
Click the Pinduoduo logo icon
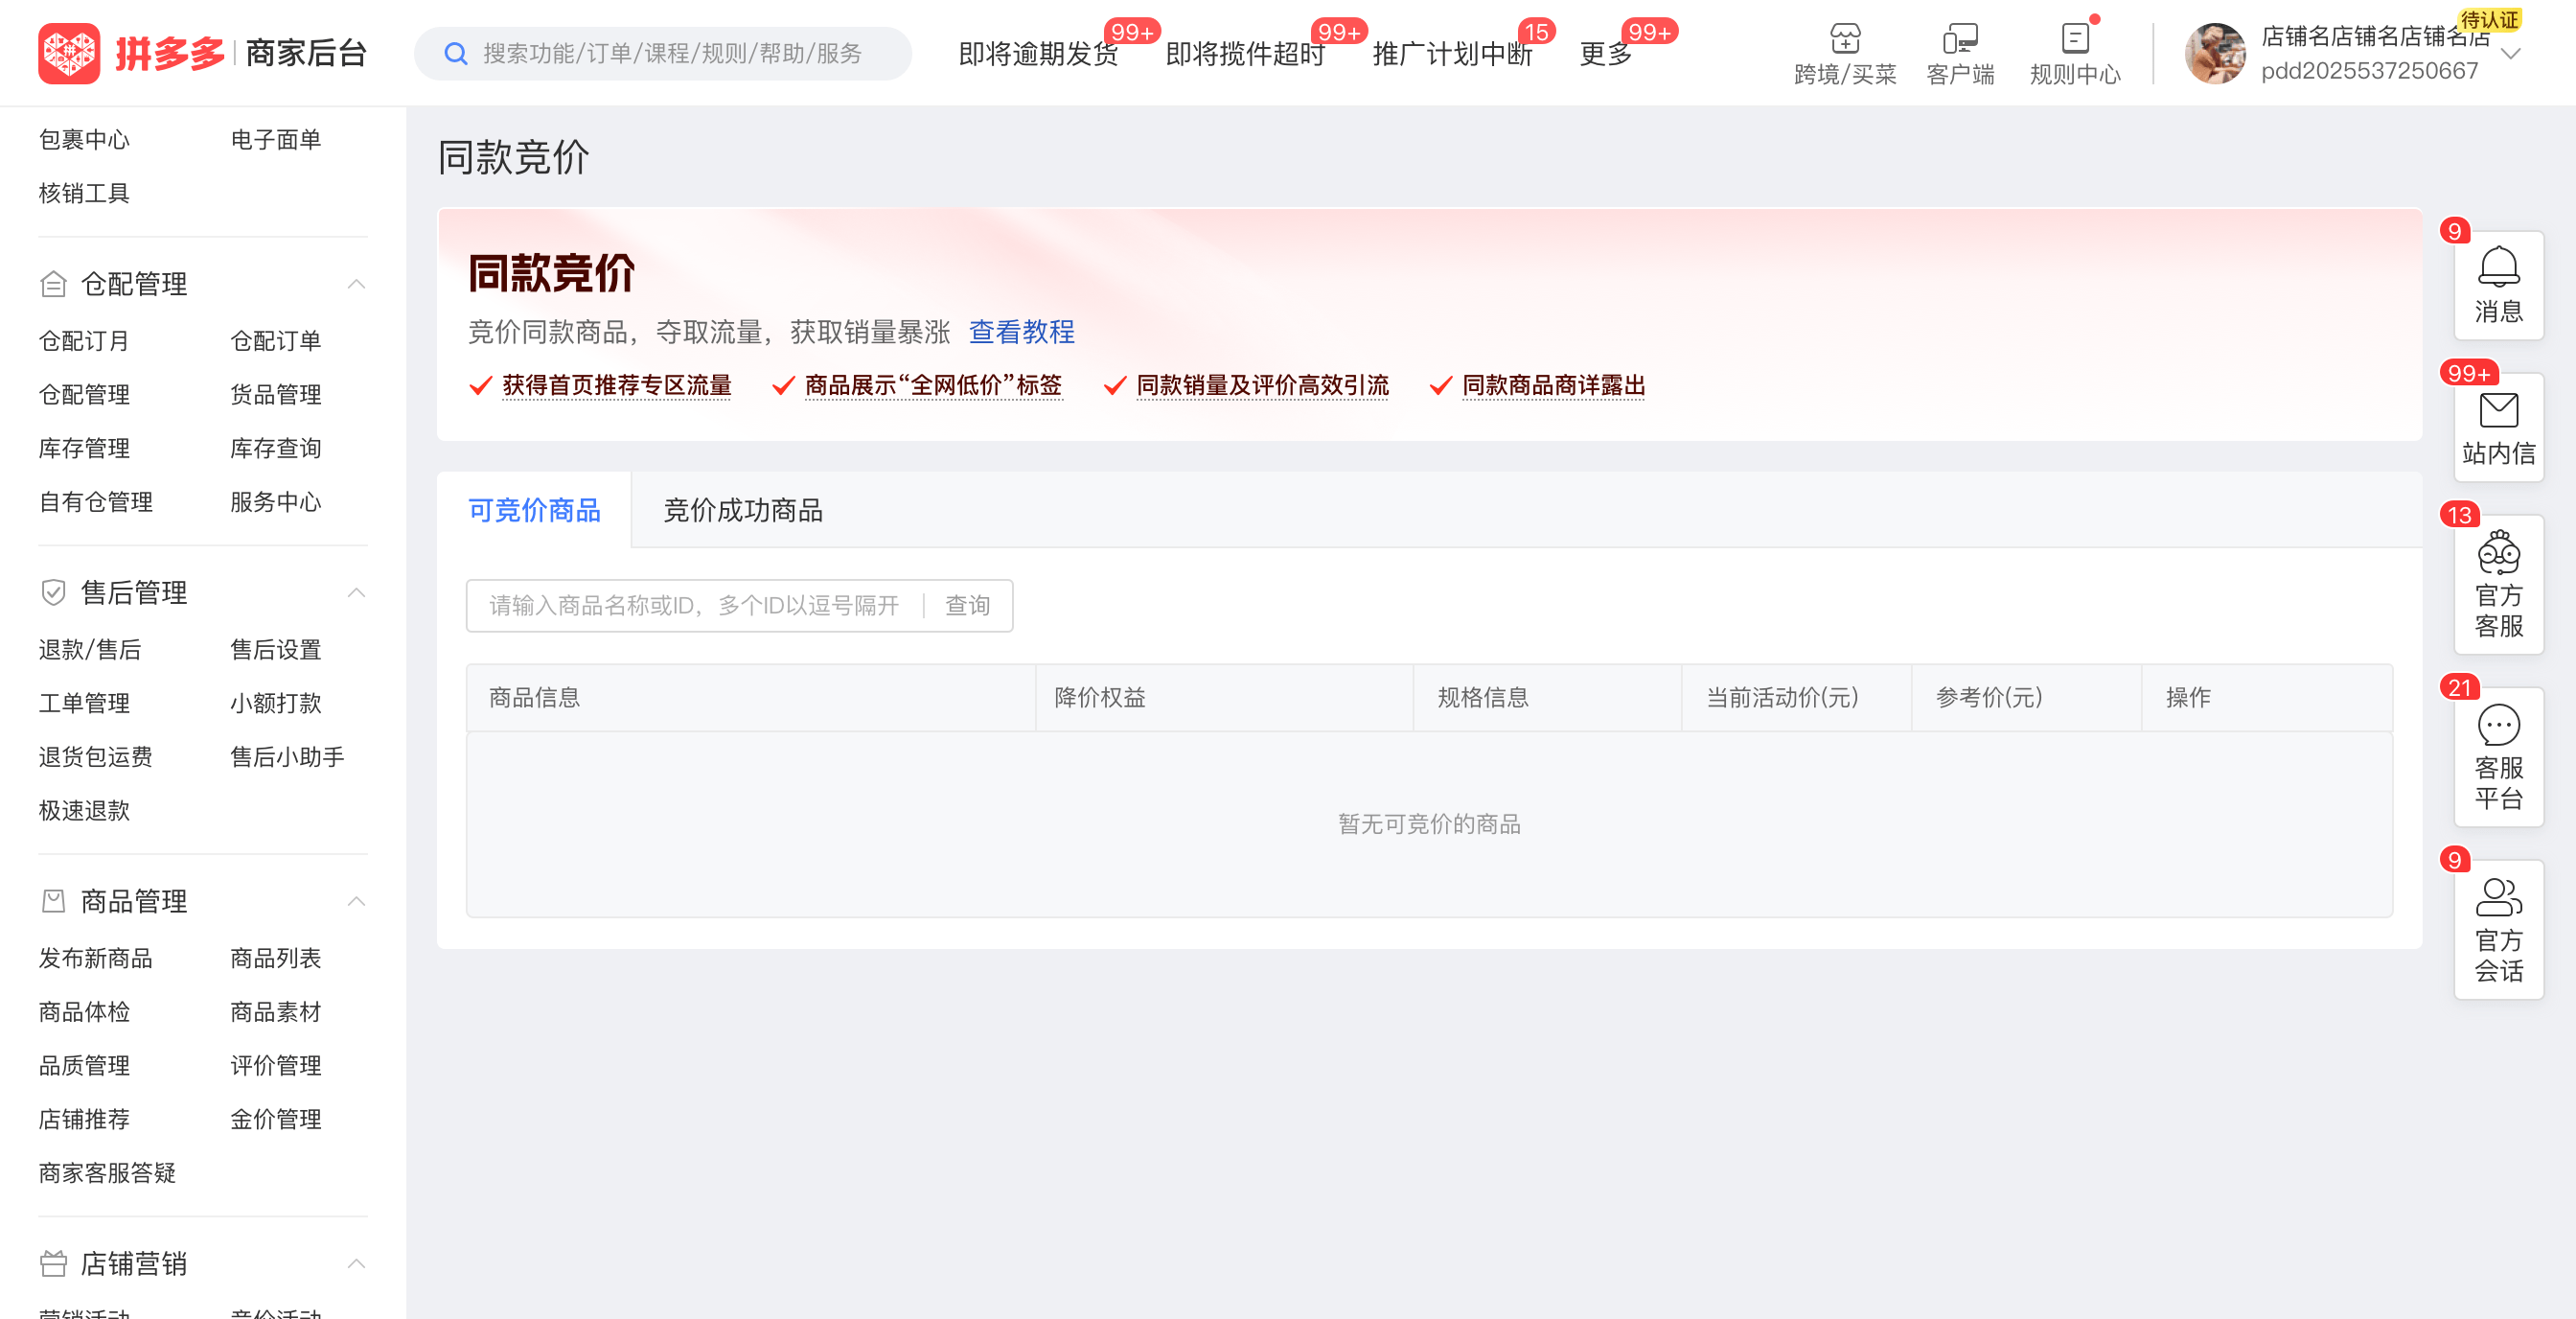(69, 53)
